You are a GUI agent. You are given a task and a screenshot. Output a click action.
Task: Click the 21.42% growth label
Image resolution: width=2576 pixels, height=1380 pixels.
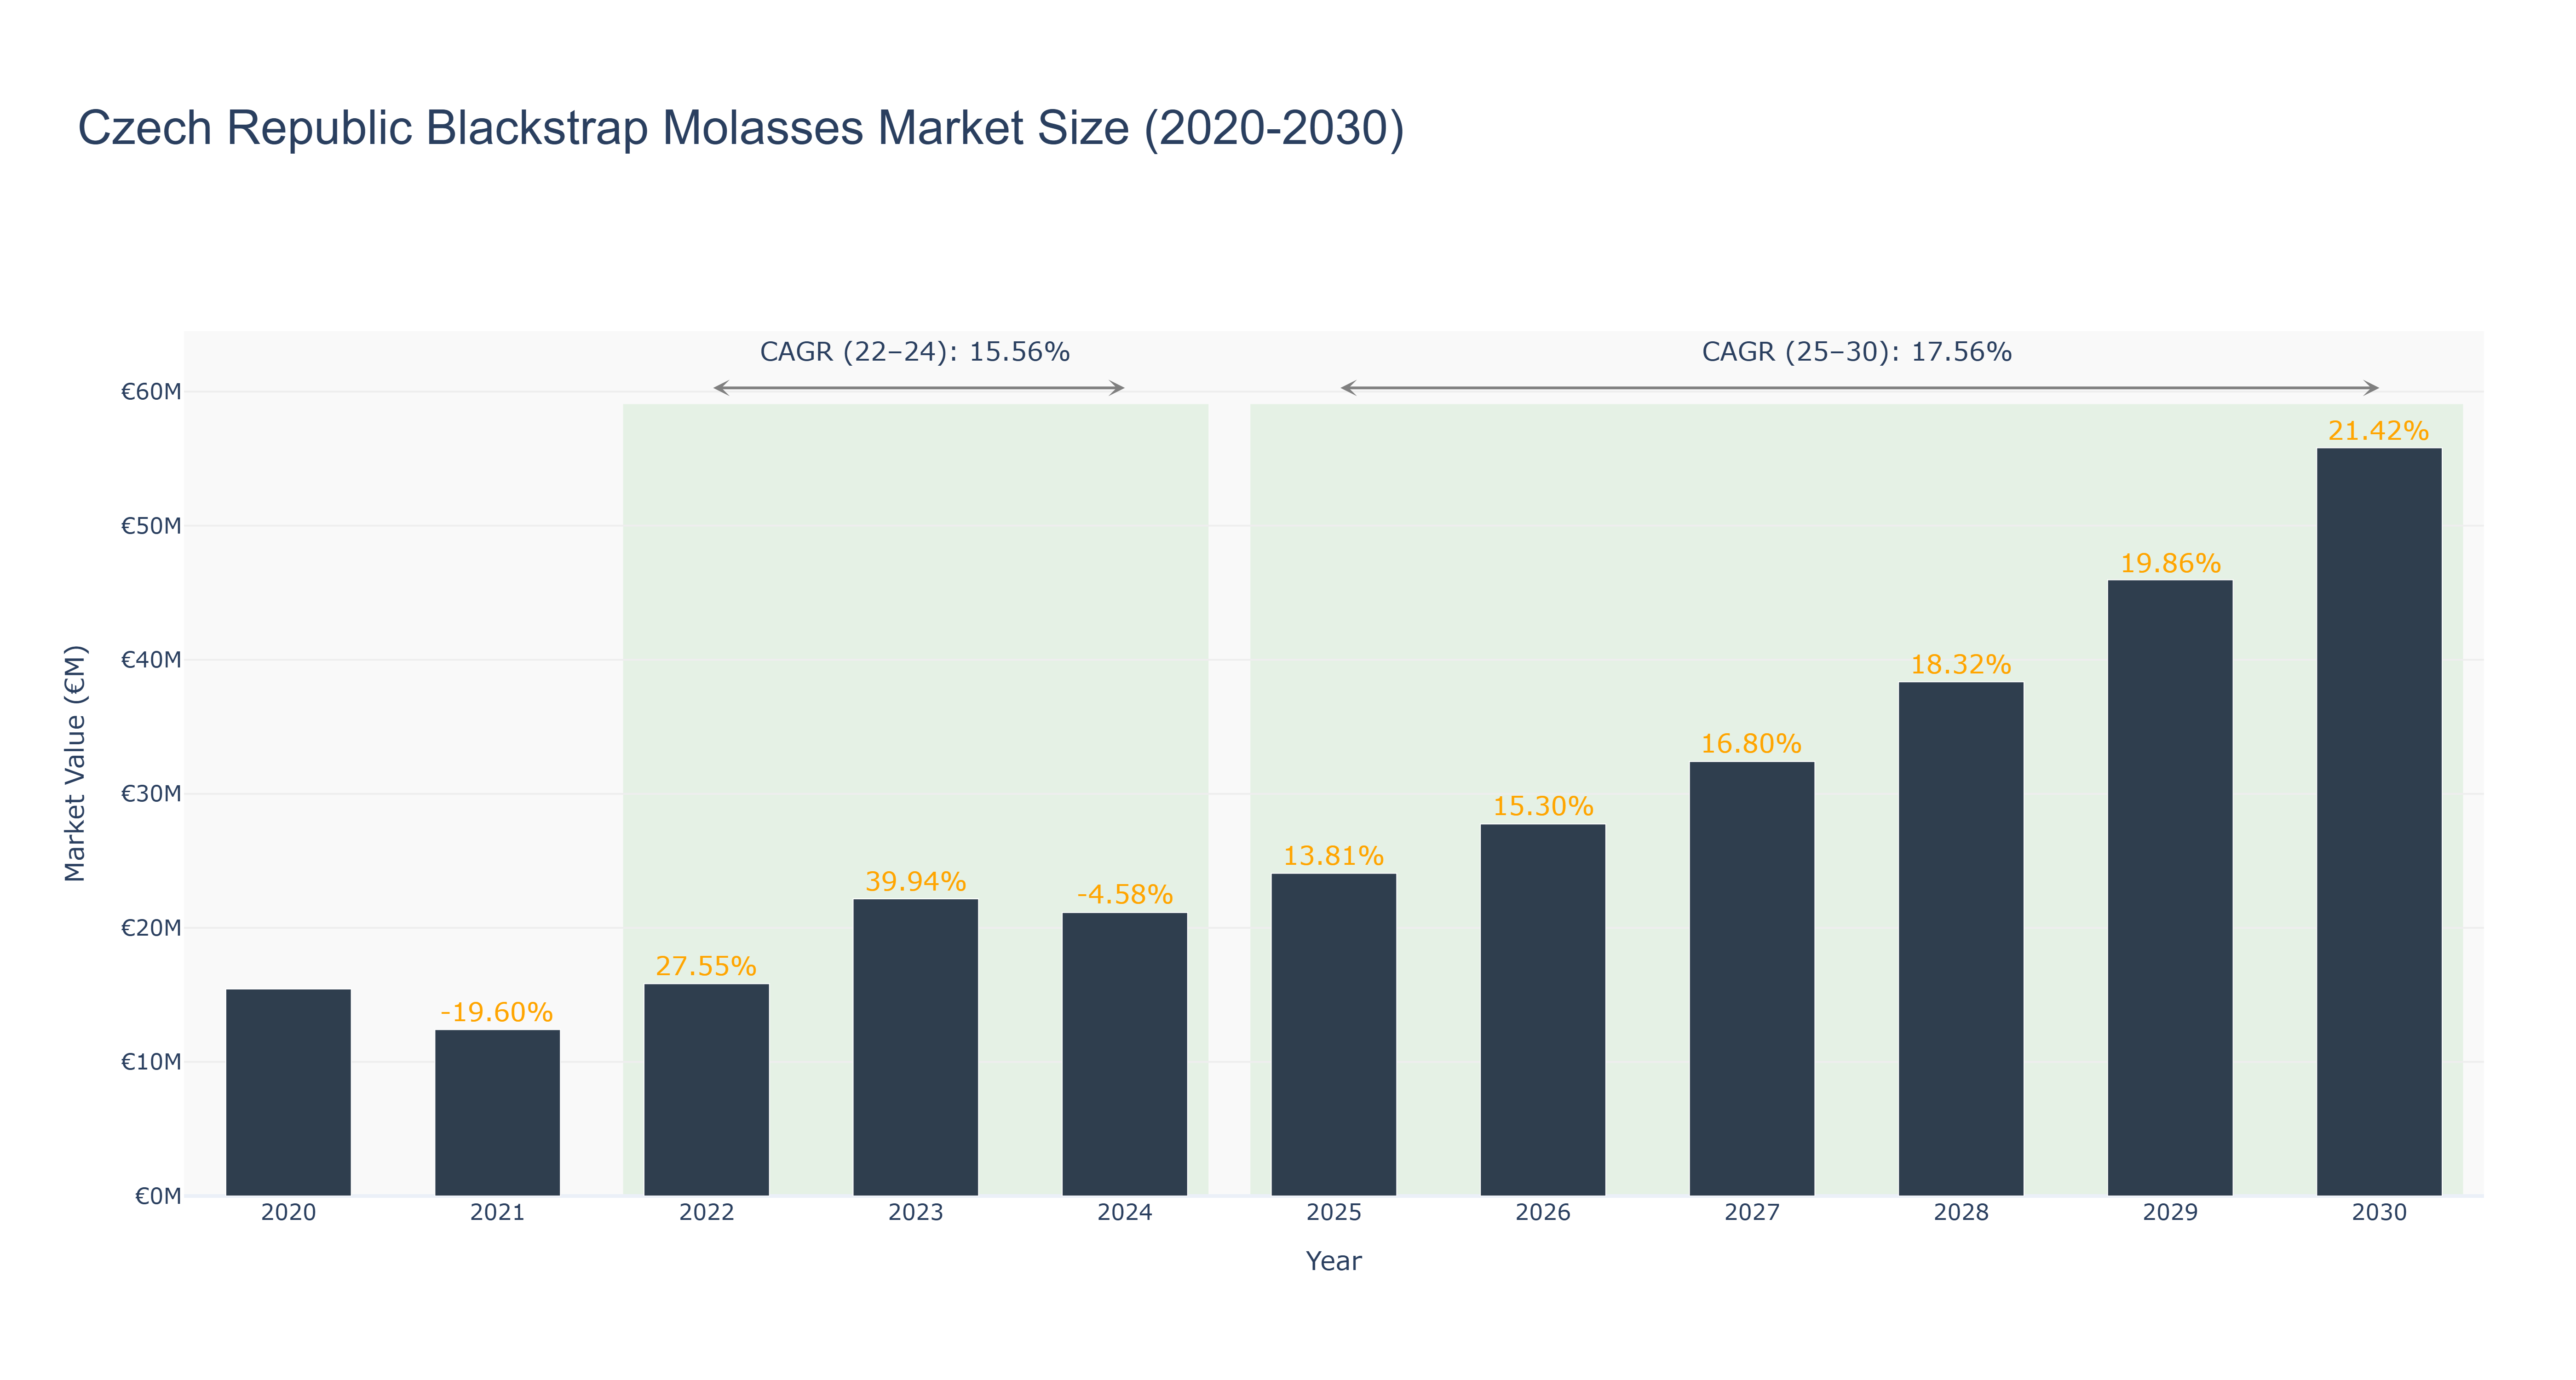(x=2378, y=431)
